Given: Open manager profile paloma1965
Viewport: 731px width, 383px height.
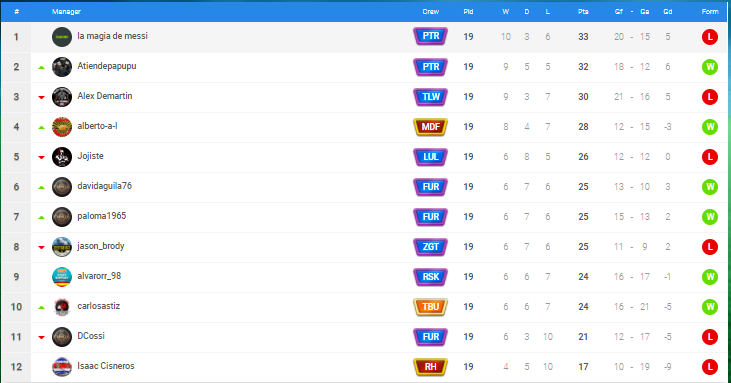Looking at the screenshot, I should 102,216.
